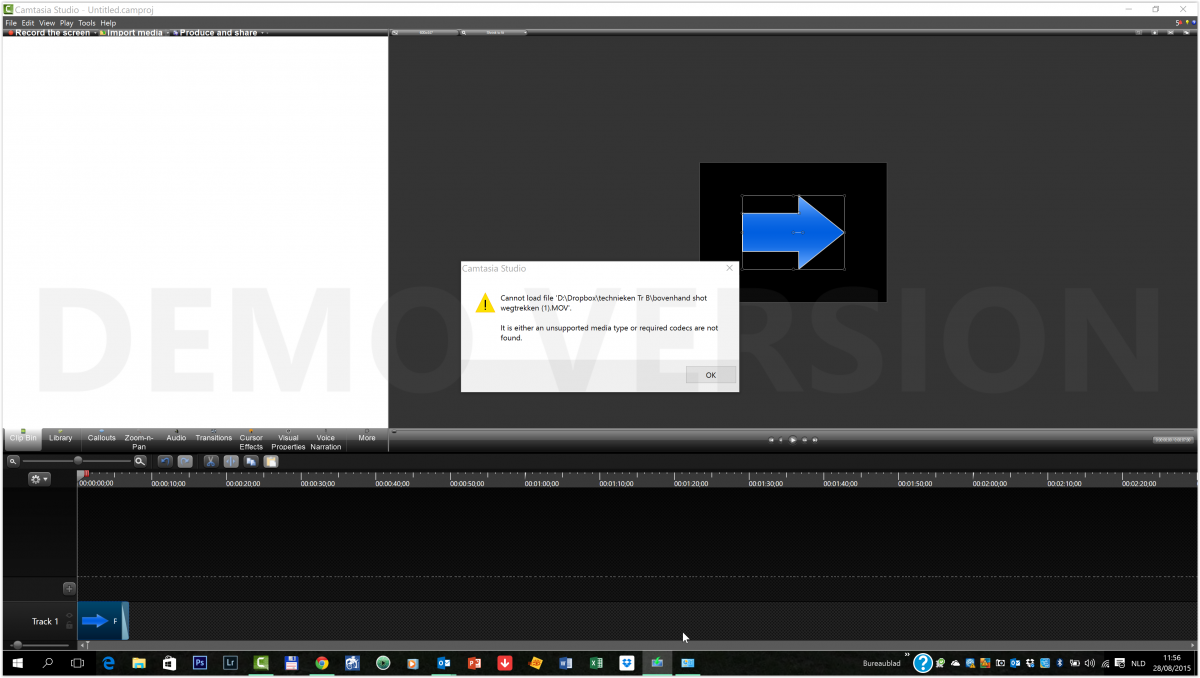Select the arrow clip on Track 1
Viewport: 1200px width, 678px height.
pos(98,621)
